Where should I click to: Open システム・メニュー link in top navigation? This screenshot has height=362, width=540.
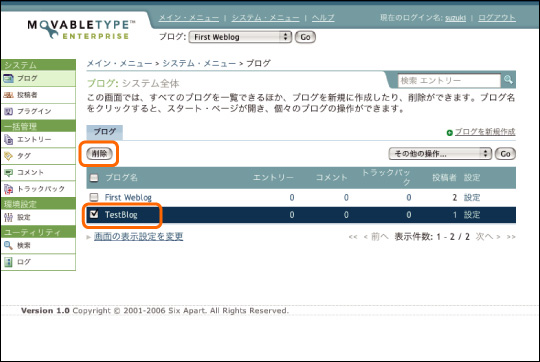266,18
